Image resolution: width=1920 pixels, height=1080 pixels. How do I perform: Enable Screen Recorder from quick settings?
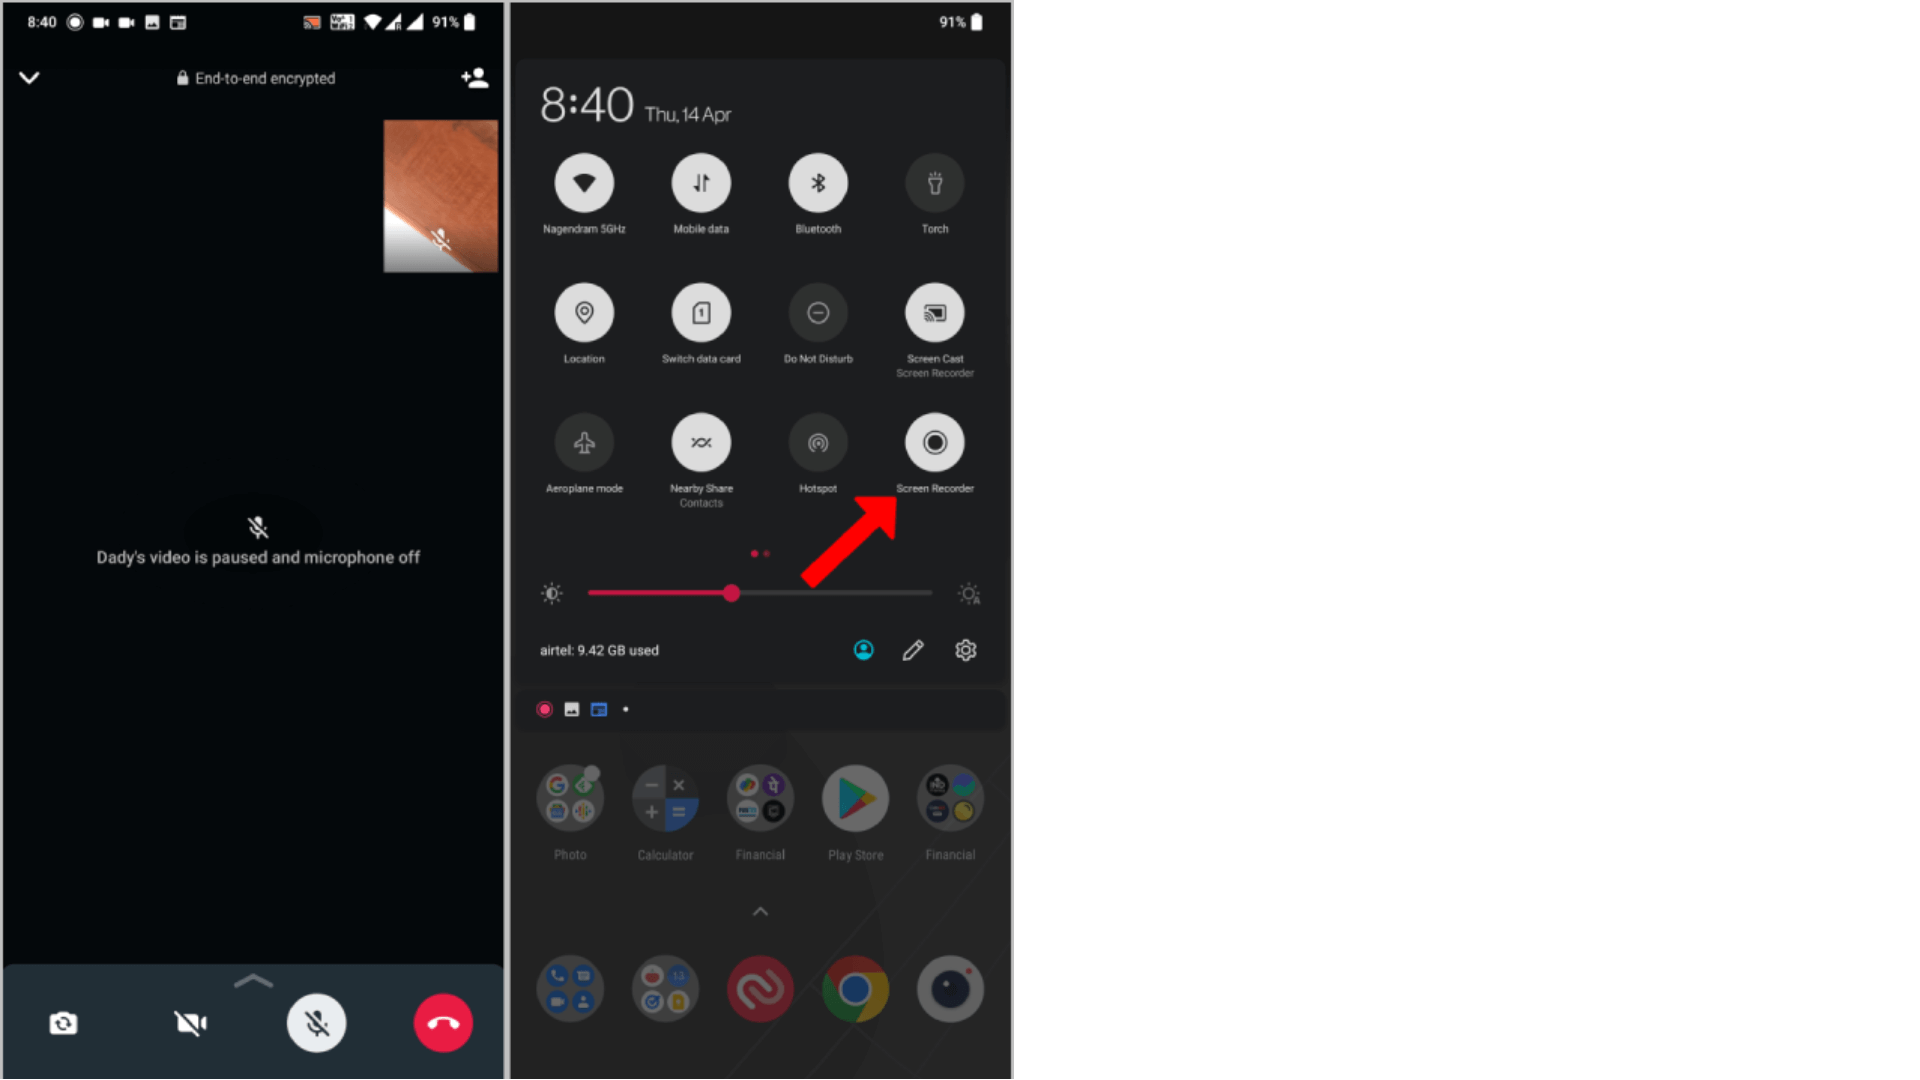point(936,442)
